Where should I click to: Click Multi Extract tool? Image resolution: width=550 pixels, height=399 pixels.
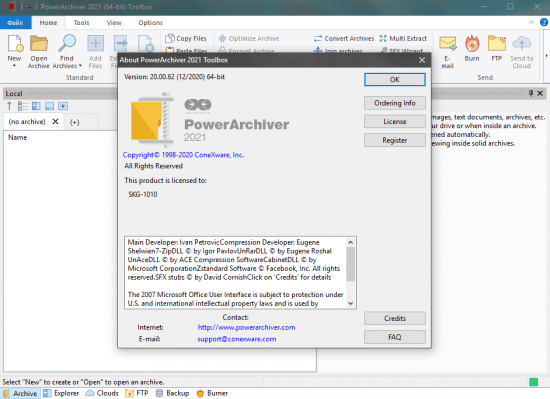[403, 38]
